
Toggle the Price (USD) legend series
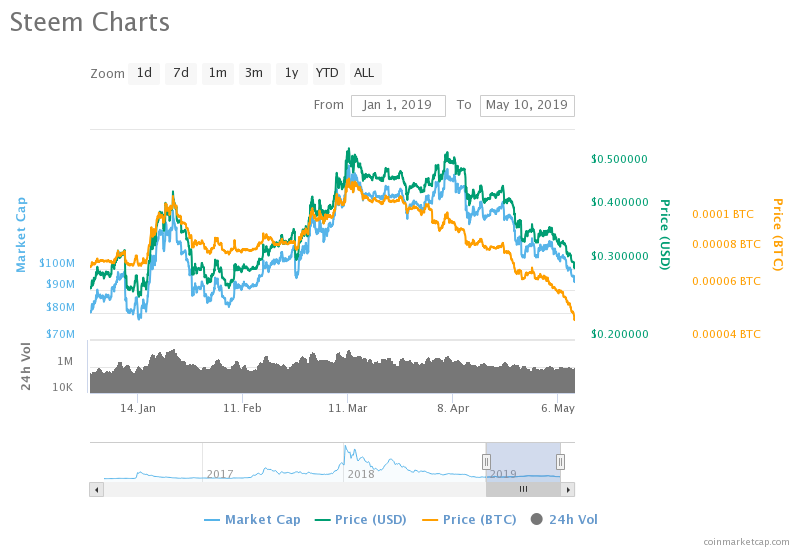coord(361,520)
